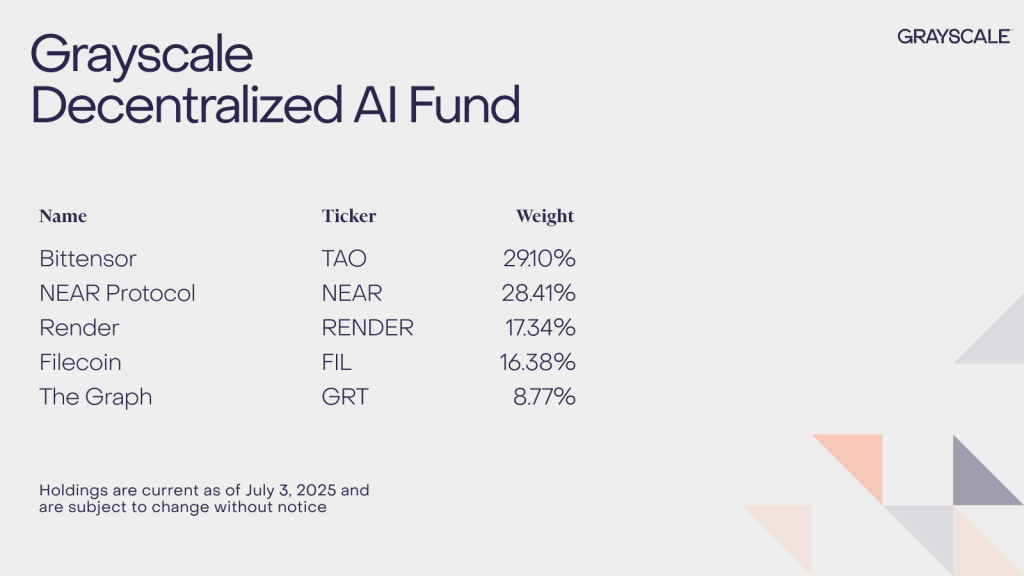Viewport: 1024px width, 576px height.
Task: Click the Name column header
Action: coord(63,216)
